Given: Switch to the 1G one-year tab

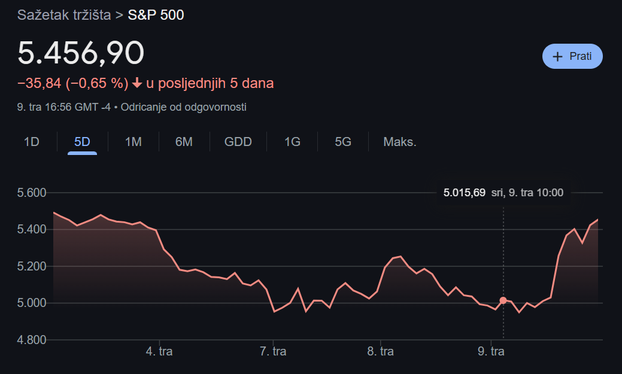Looking at the screenshot, I should (292, 142).
